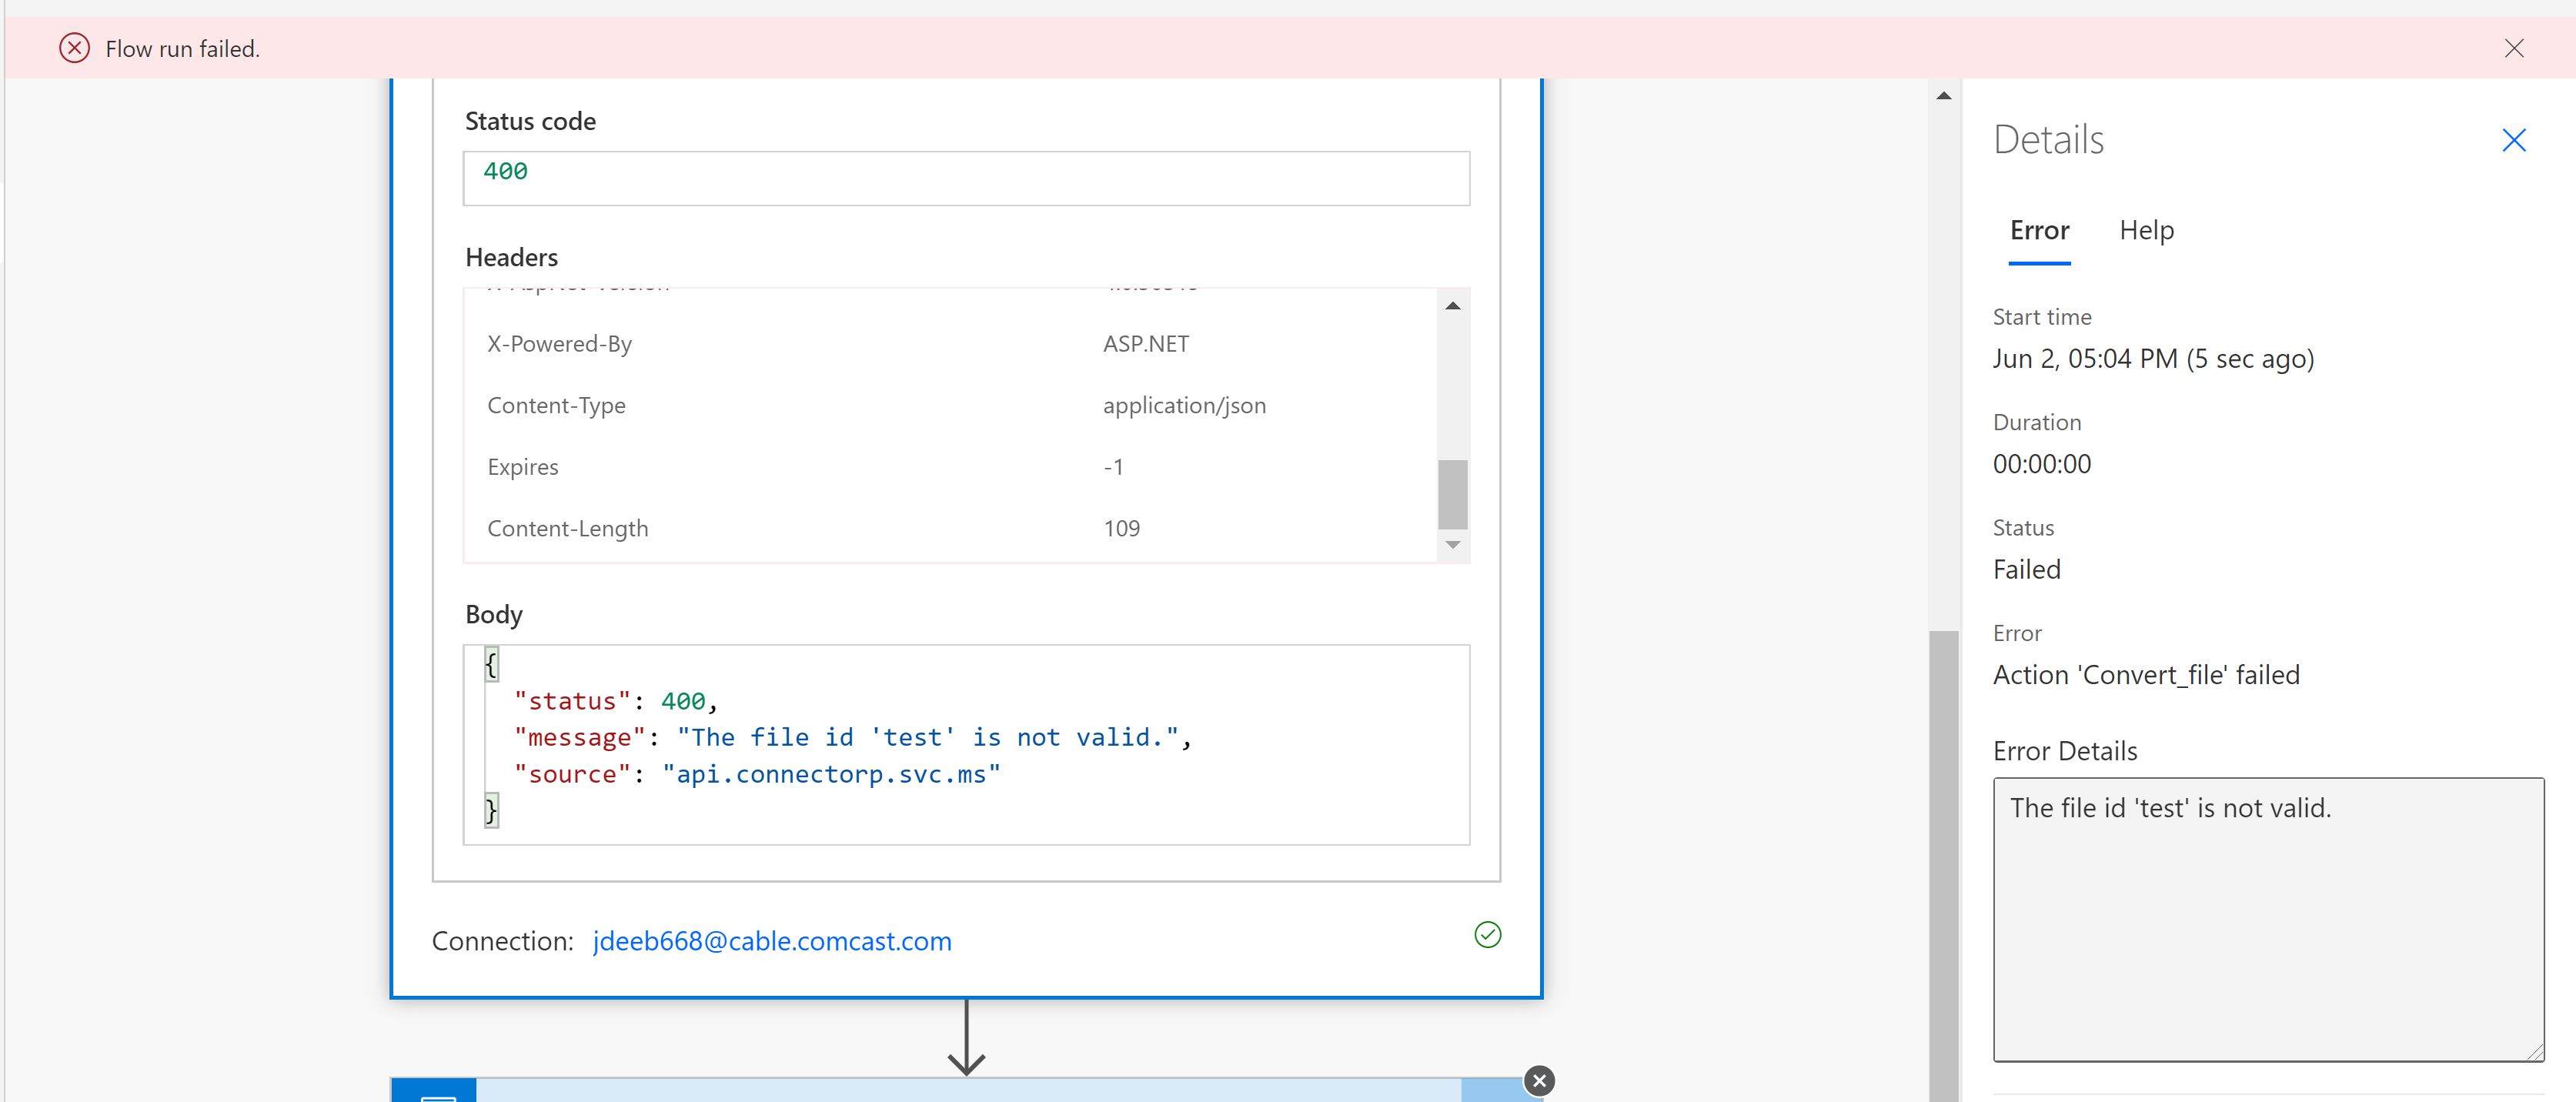The image size is (2576, 1102).
Task: Click the 'Action Convert_file failed' error text
Action: pyautogui.click(x=2146, y=674)
